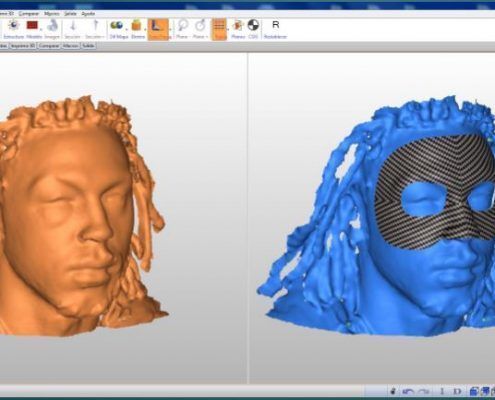
Task: Select the red rectangle model icon
Action: (33, 25)
